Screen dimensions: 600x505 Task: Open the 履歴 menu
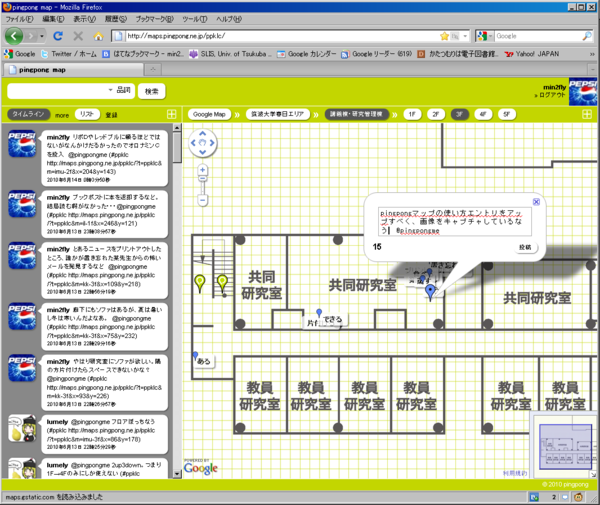point(116,19)
